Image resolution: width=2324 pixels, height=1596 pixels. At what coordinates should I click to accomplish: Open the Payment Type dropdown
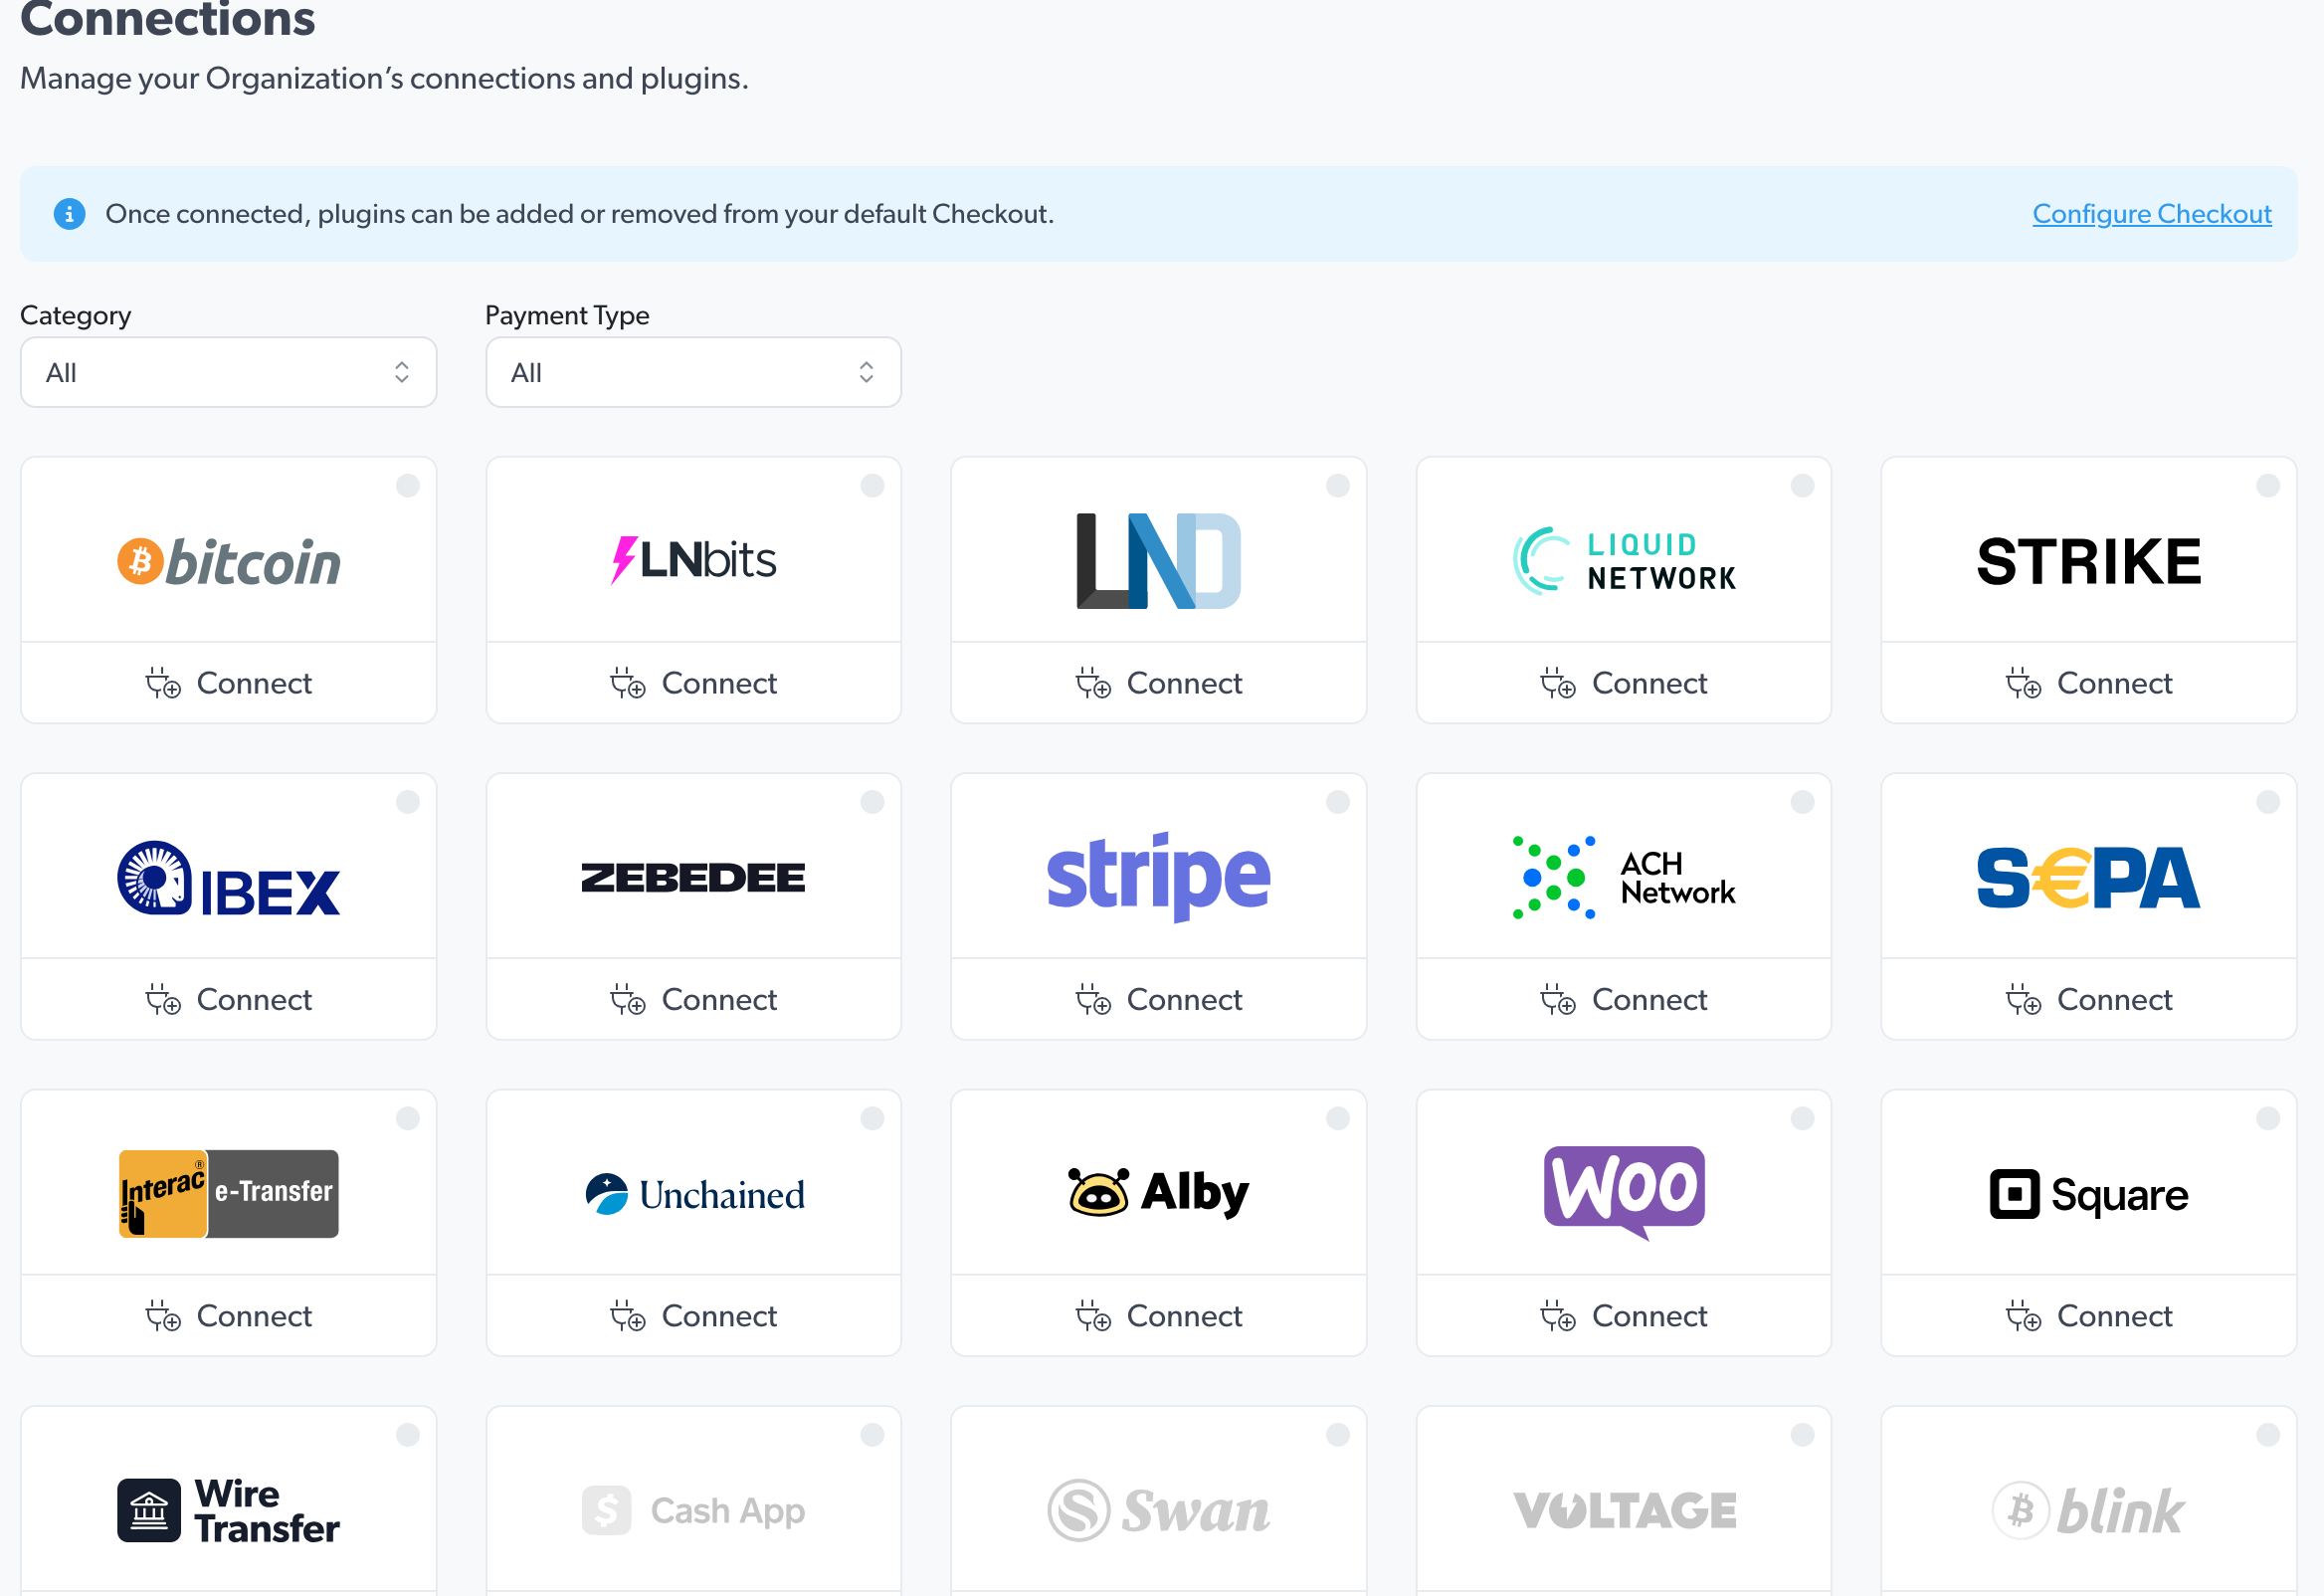tap(693, 372)
